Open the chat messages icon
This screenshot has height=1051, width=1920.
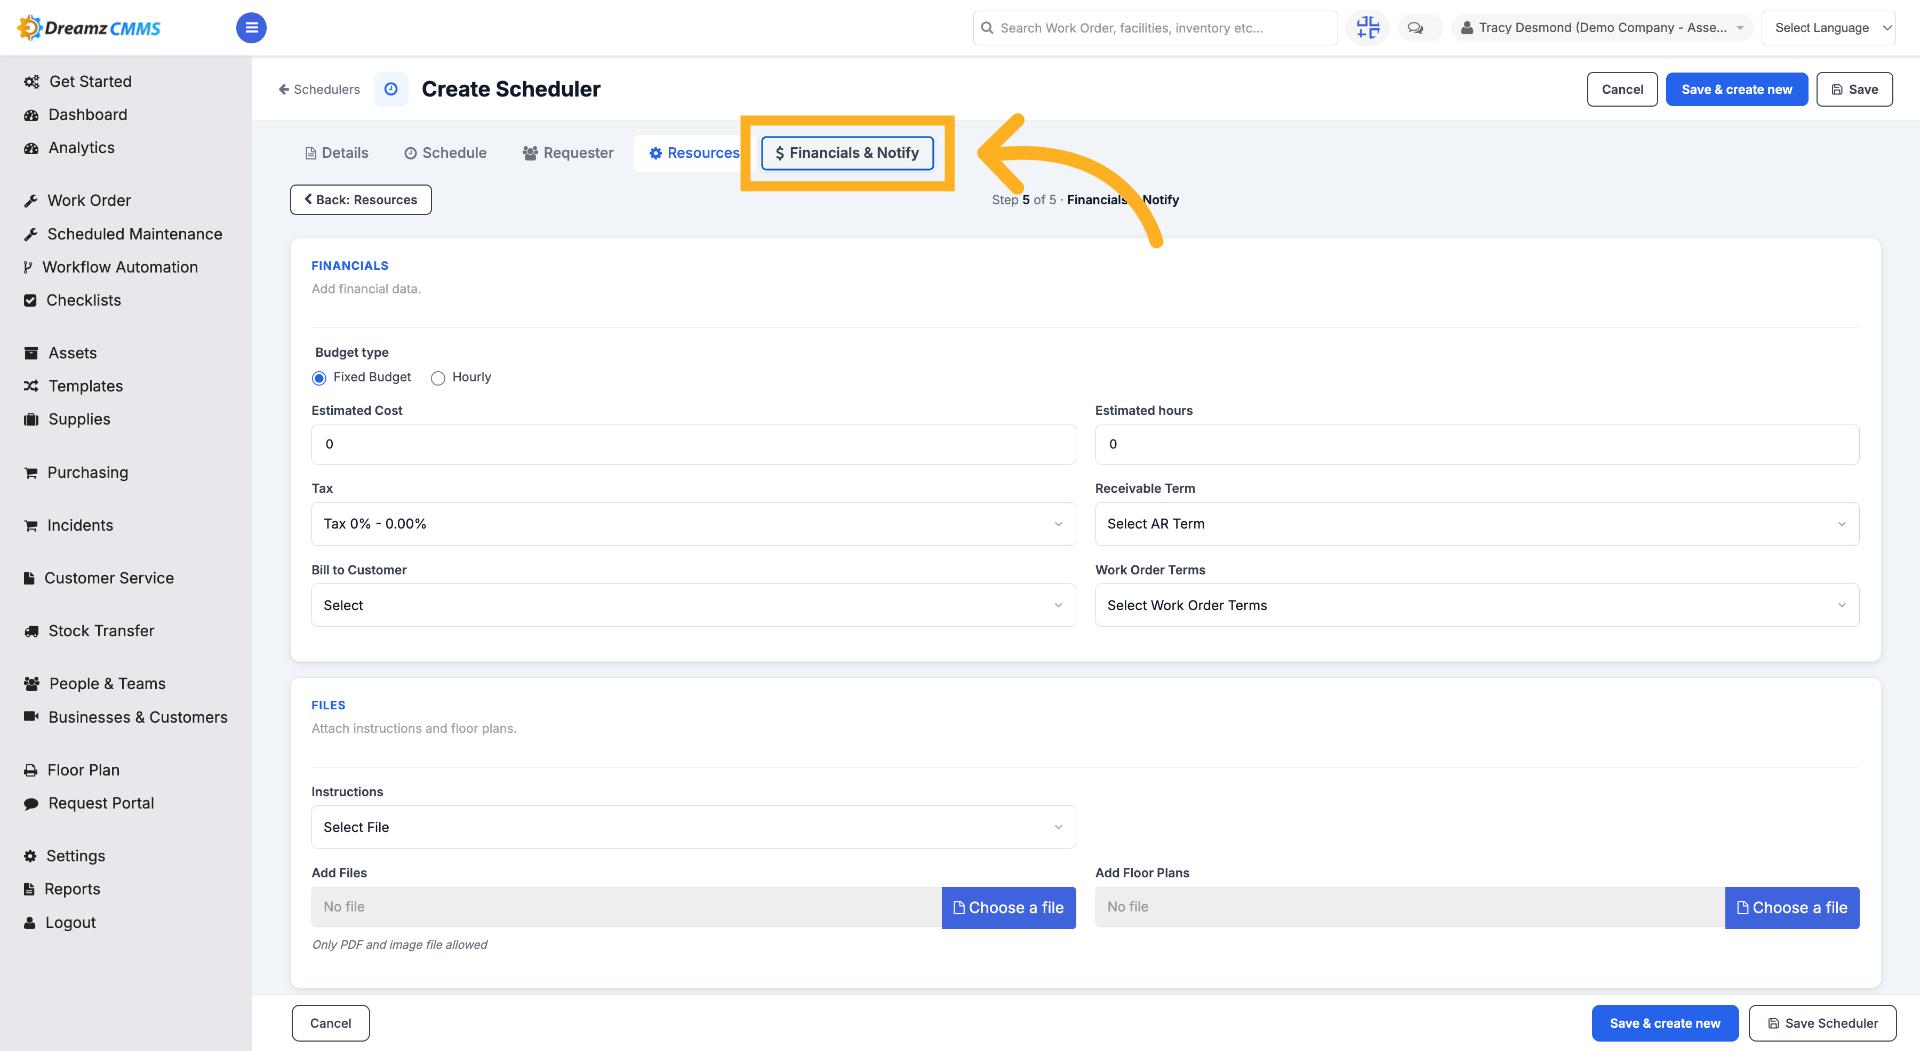click(x=1416, y=28)
